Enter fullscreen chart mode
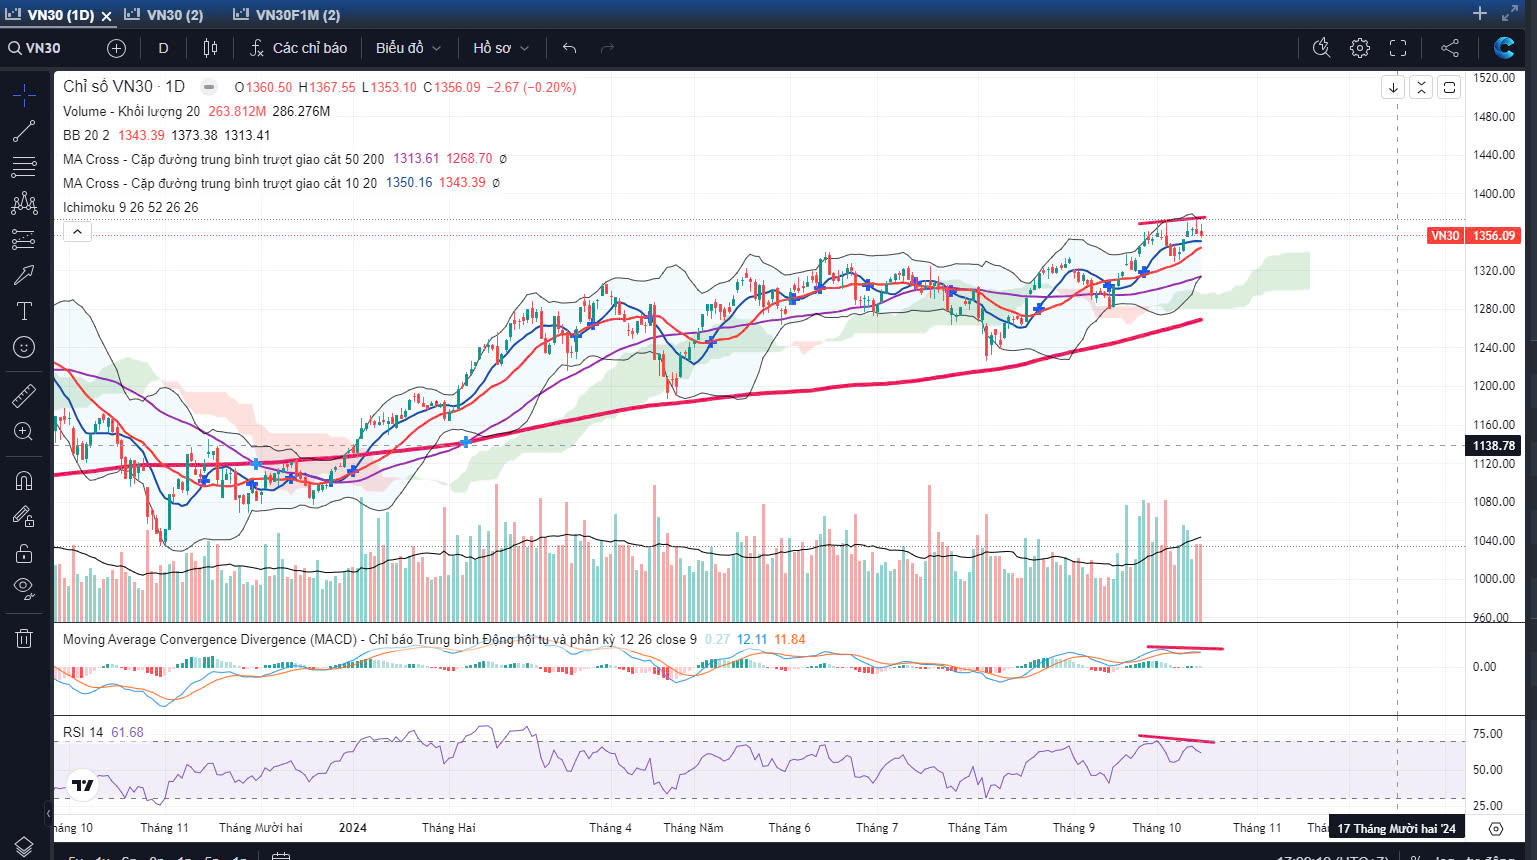Screen dimensions: 1537x860 [1398, 48]
